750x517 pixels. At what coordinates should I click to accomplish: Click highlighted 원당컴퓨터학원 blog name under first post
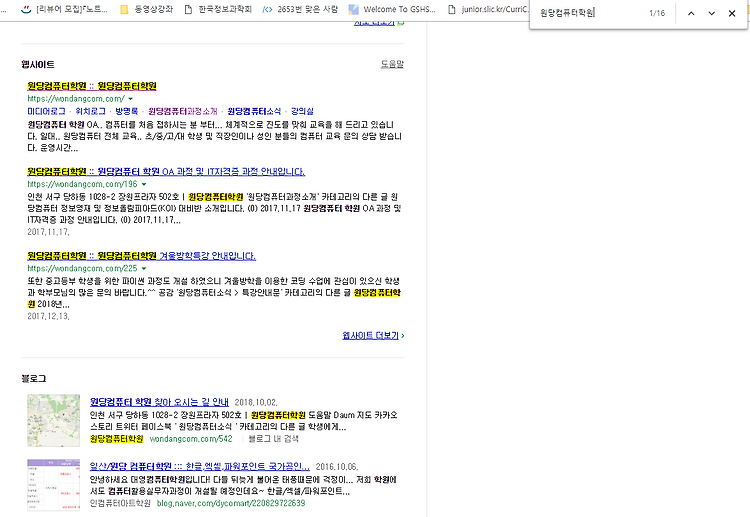click(x=117, y=439)
